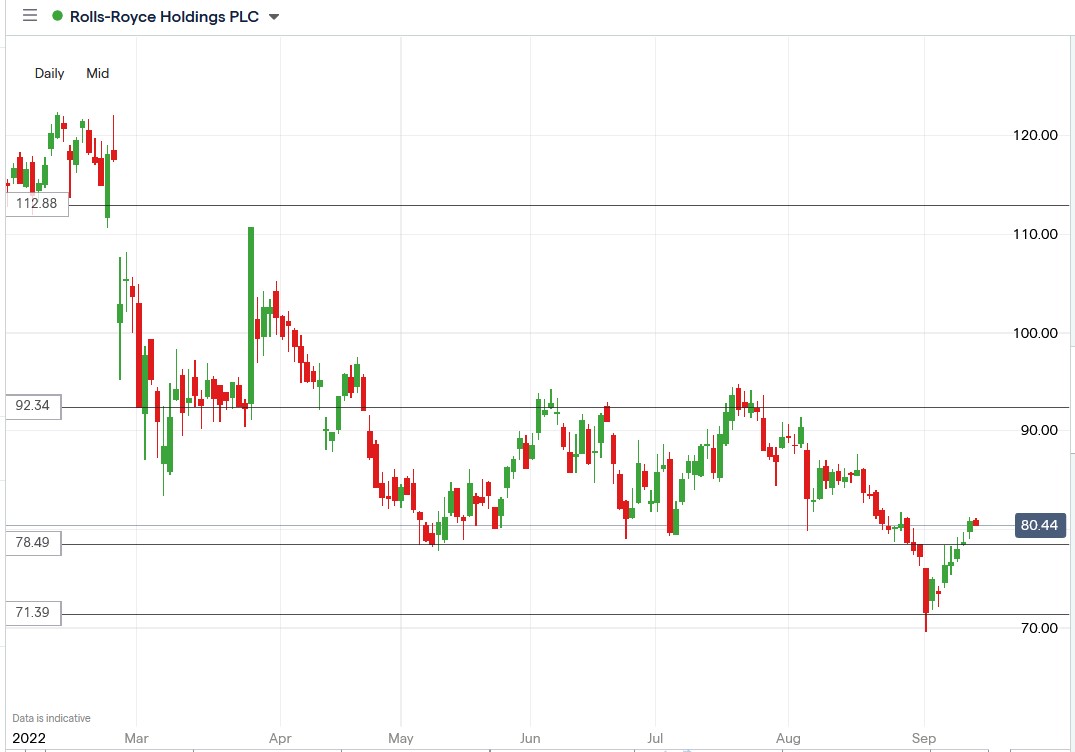Click the 92.34 horizontal level label
The width and height of the screenshot is (1075, 752).
34,406
